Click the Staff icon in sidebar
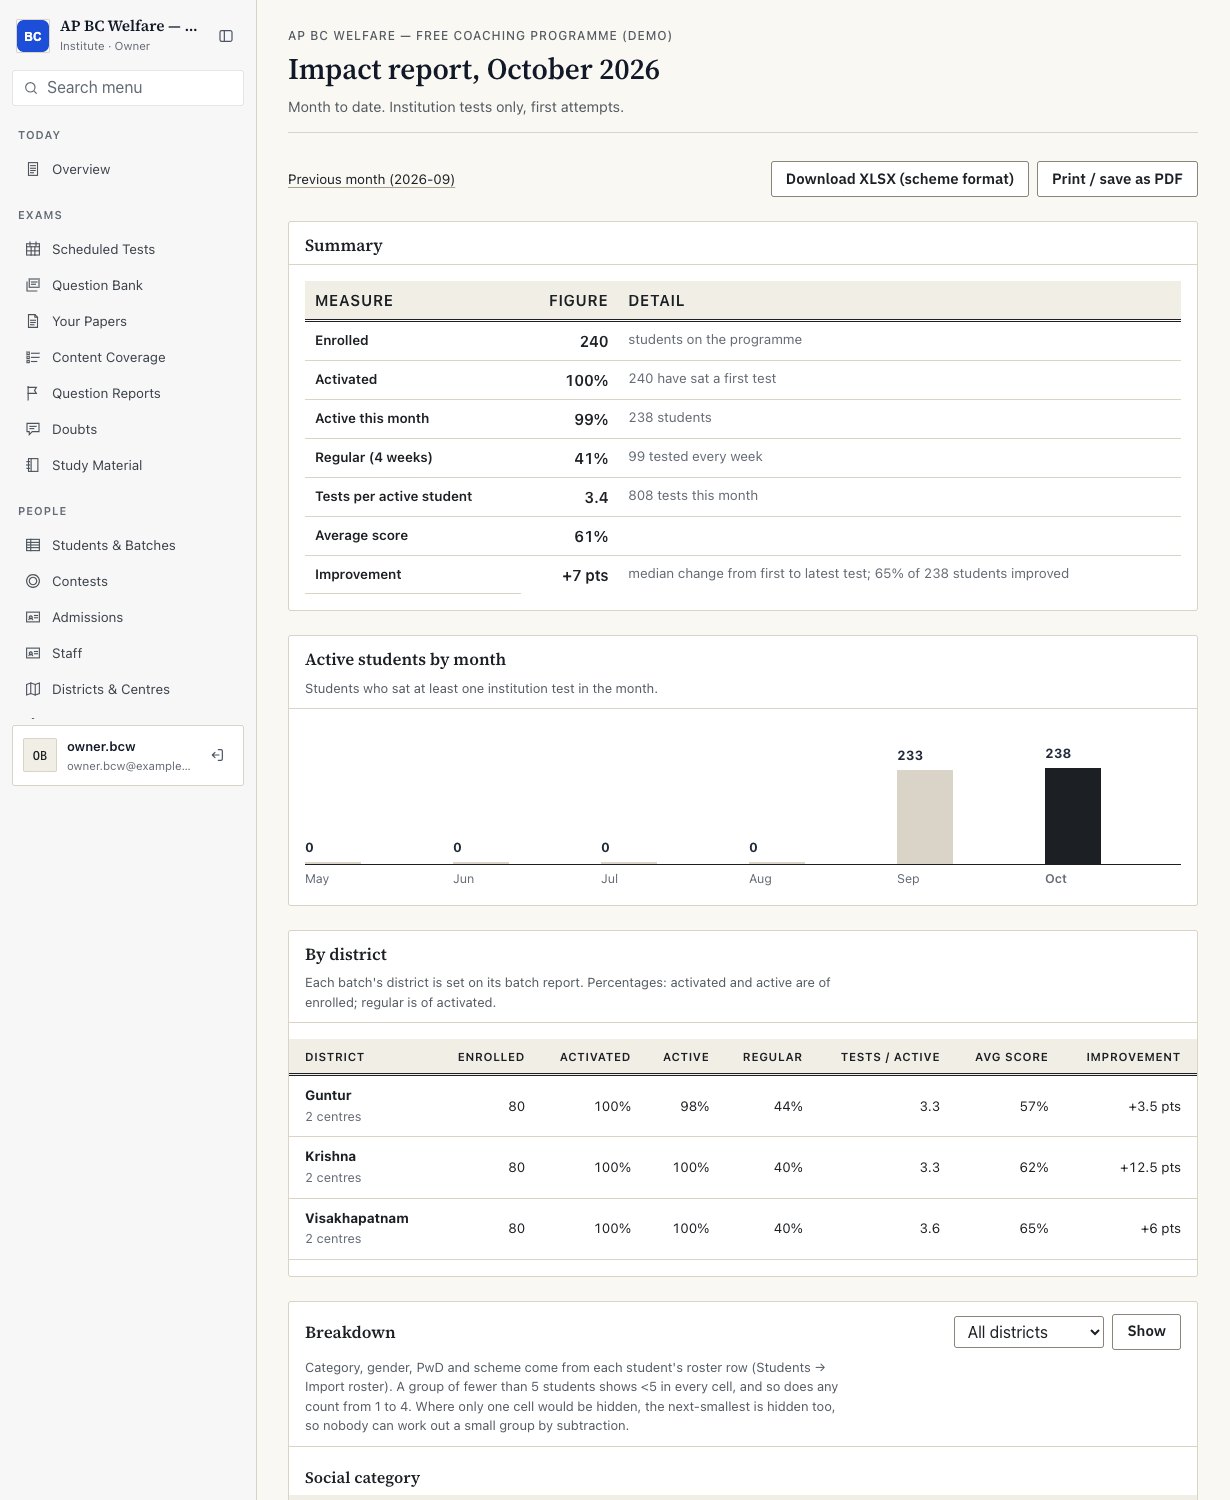1230x1500 pixels. pos(33,653)
